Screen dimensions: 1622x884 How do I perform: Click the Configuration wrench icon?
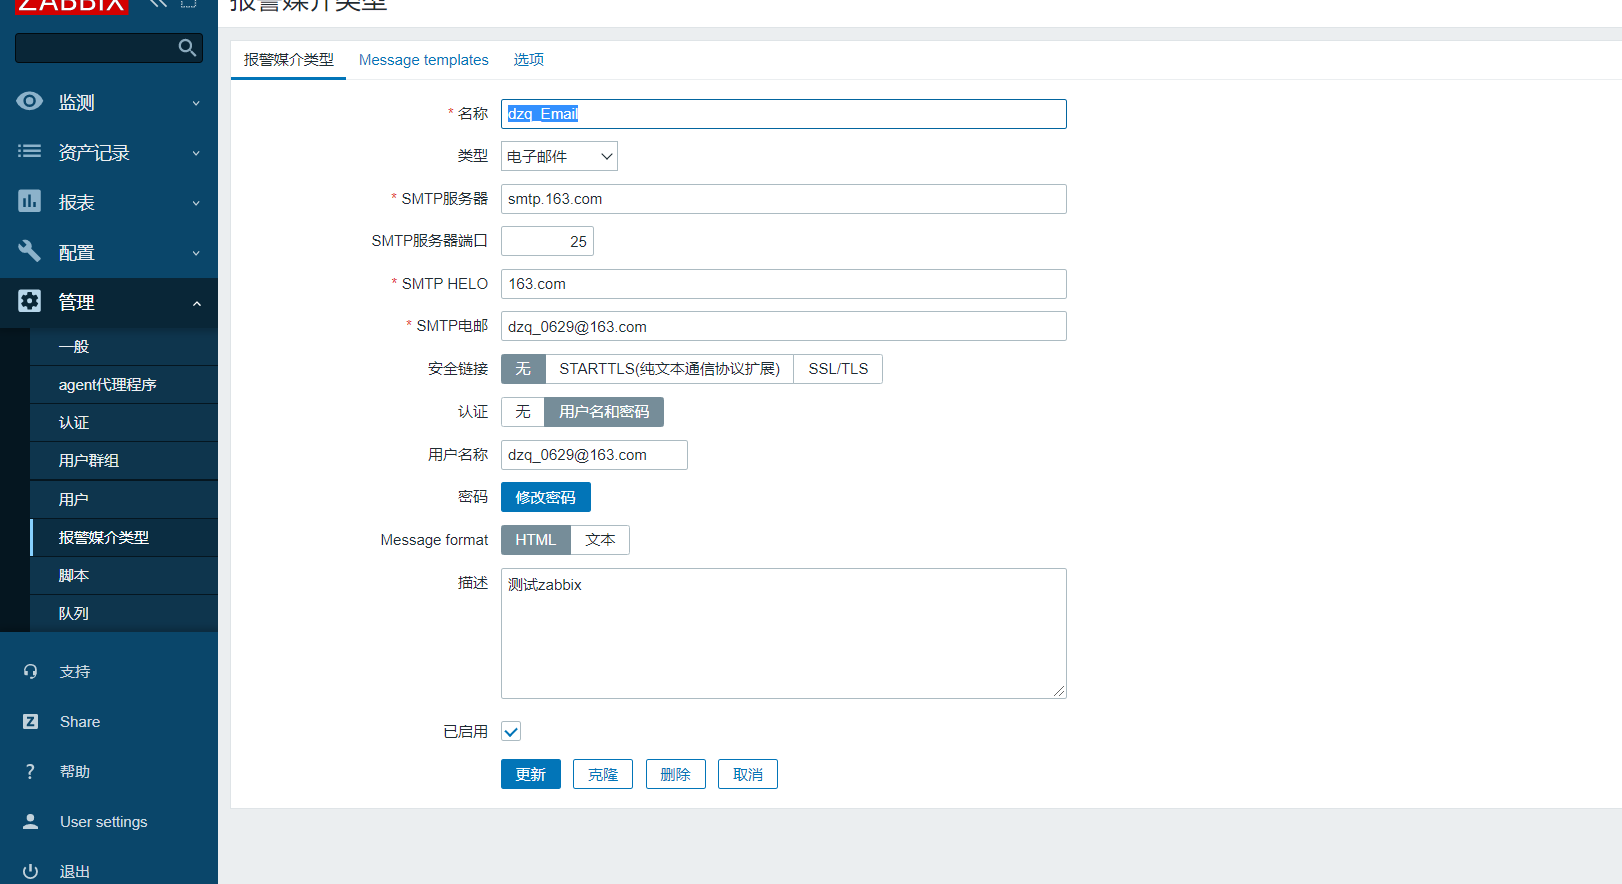(x=30, y=251)
